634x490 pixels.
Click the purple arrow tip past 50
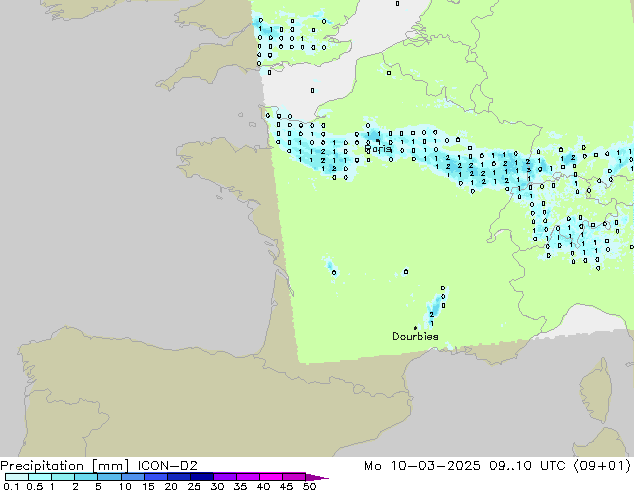point(317,477)
